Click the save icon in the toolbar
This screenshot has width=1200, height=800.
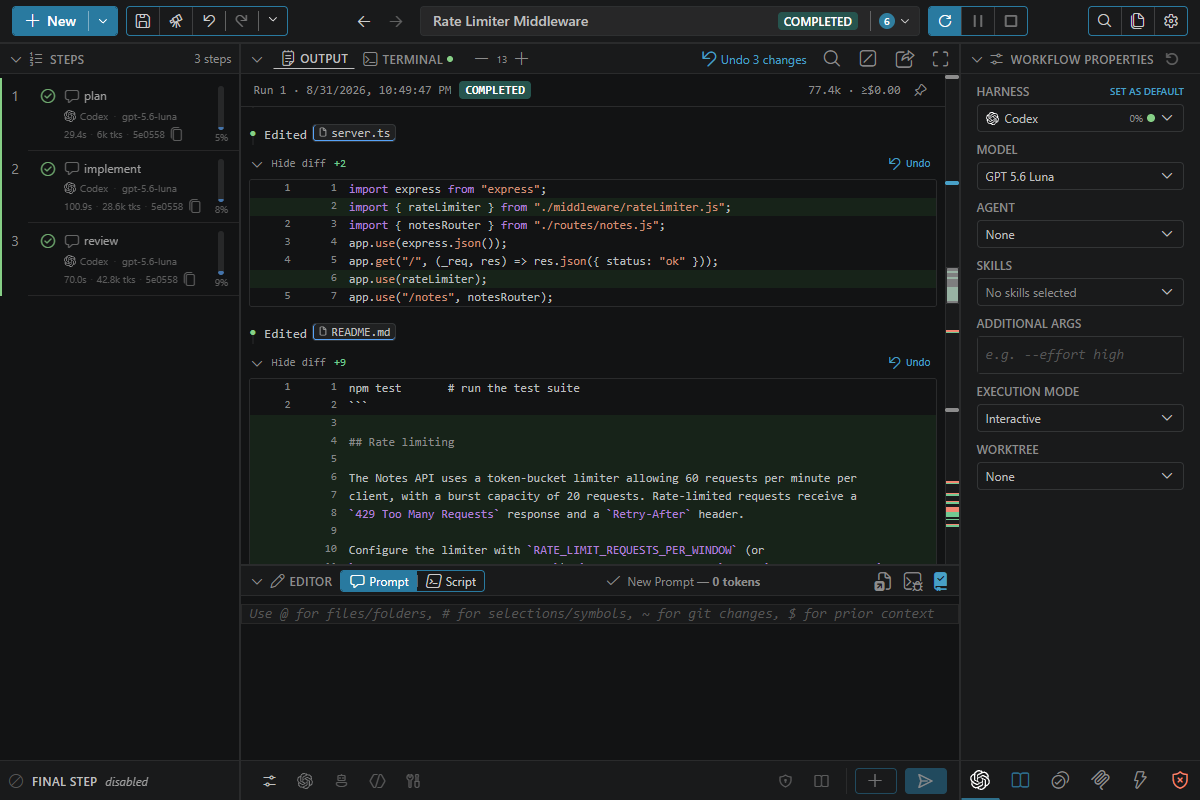pyautogui.click(x=143, y=21)
